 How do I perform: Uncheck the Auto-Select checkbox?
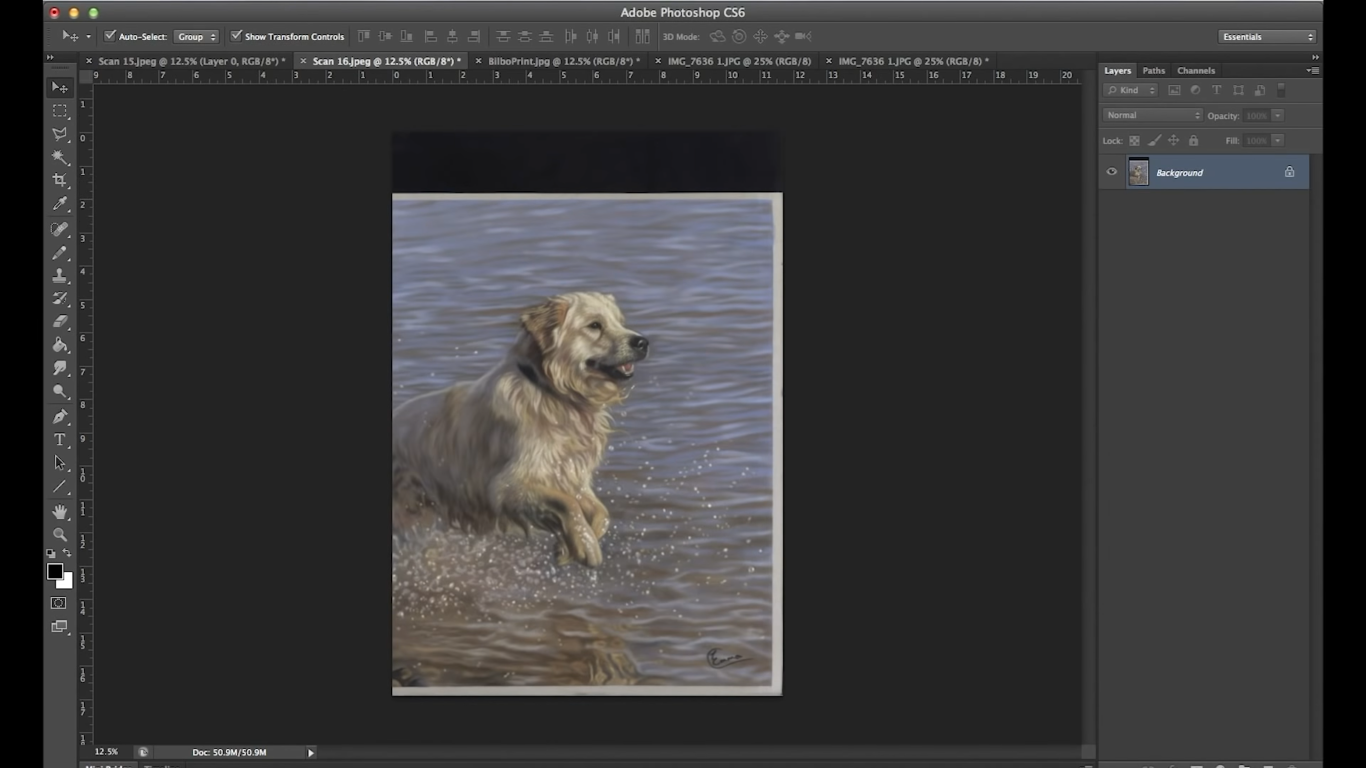[x=110, y=36]
